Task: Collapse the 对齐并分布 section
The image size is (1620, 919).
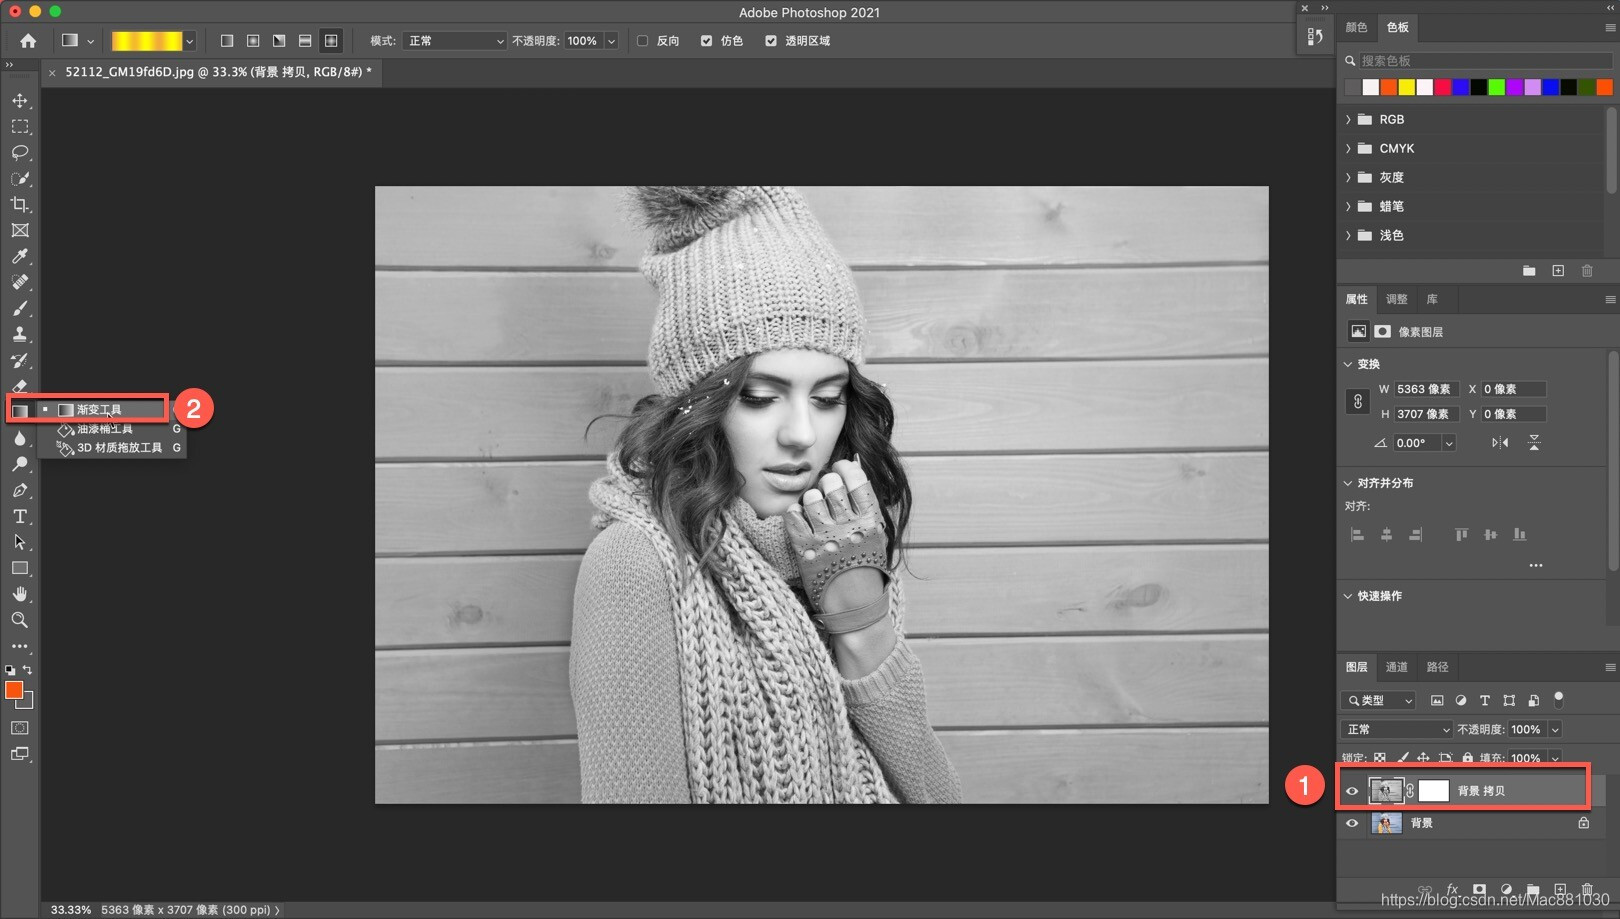Action: (x=1348, y=483)
